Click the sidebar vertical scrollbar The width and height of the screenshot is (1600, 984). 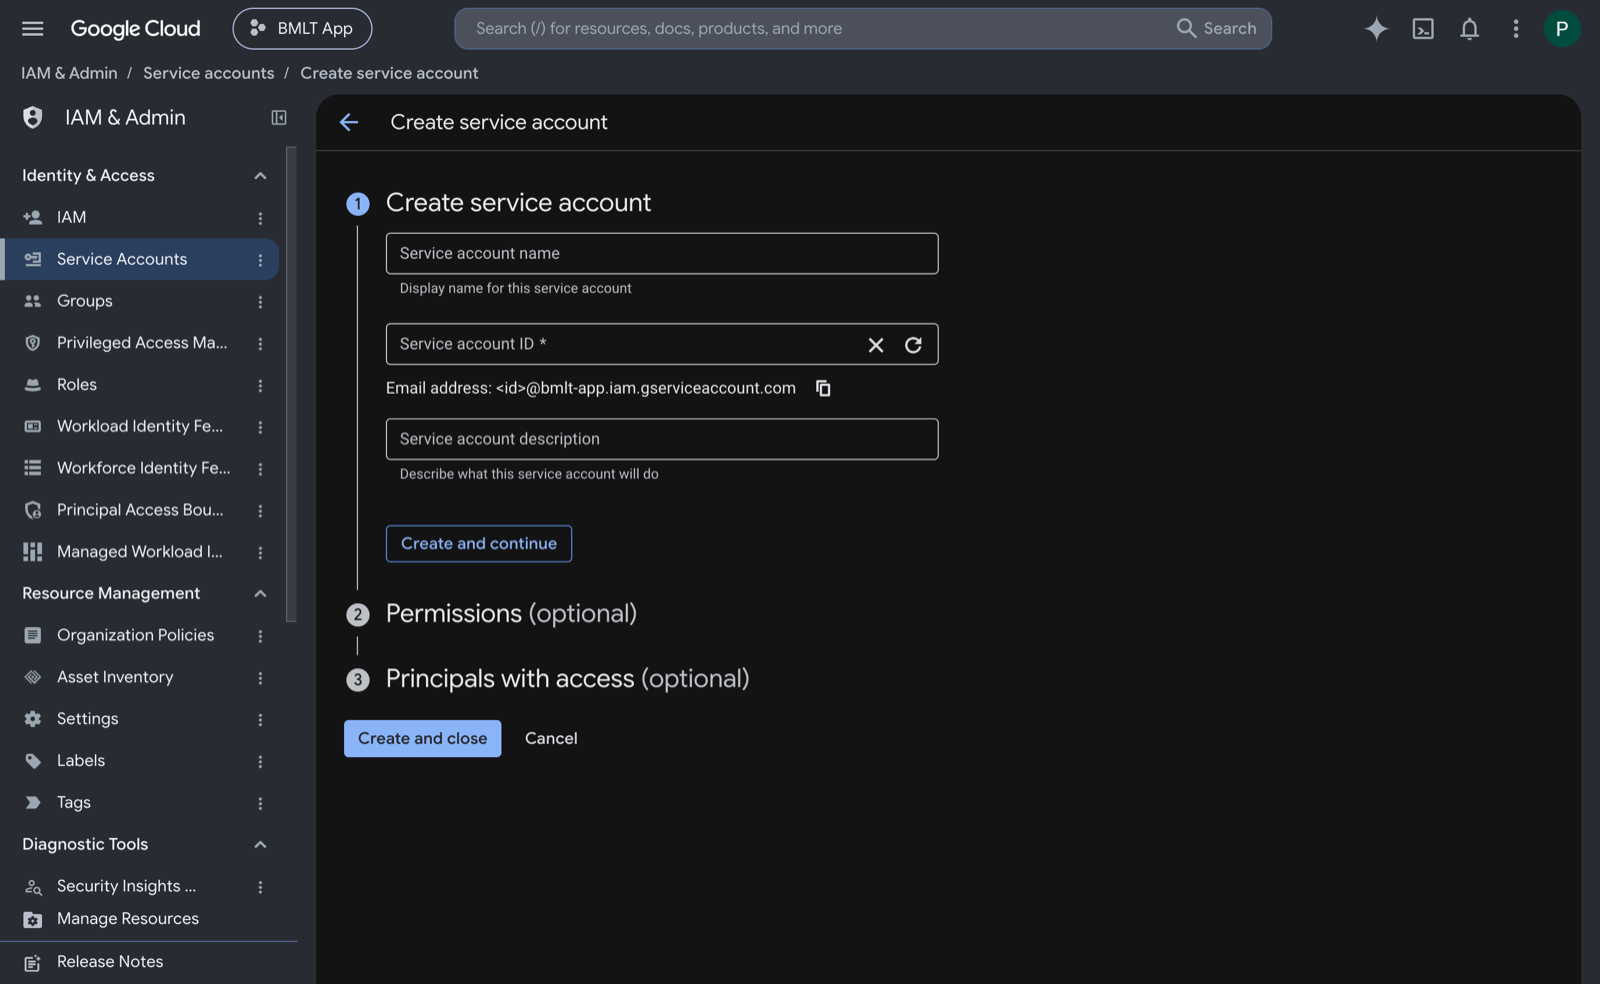291,385
